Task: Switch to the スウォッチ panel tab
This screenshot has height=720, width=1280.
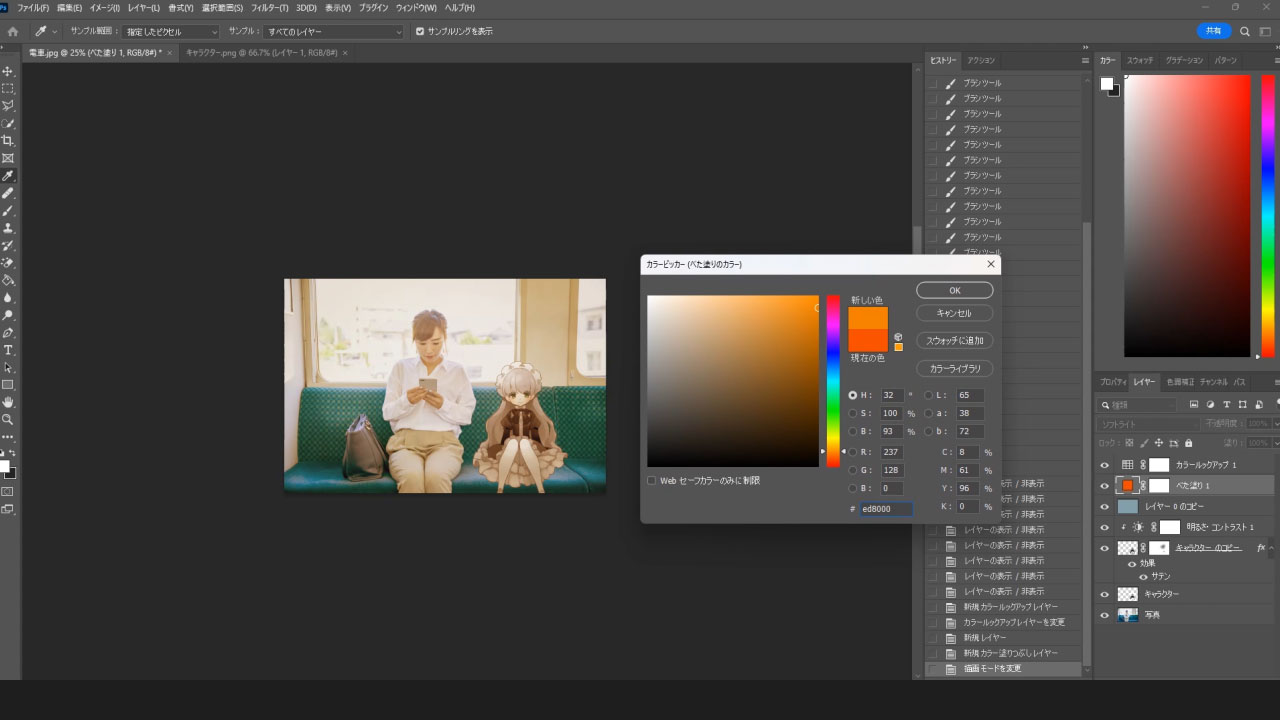Action: [1140, 60]
